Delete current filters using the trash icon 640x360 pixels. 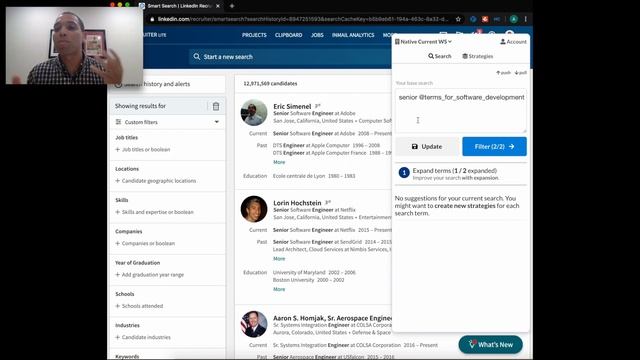[216, 106]
